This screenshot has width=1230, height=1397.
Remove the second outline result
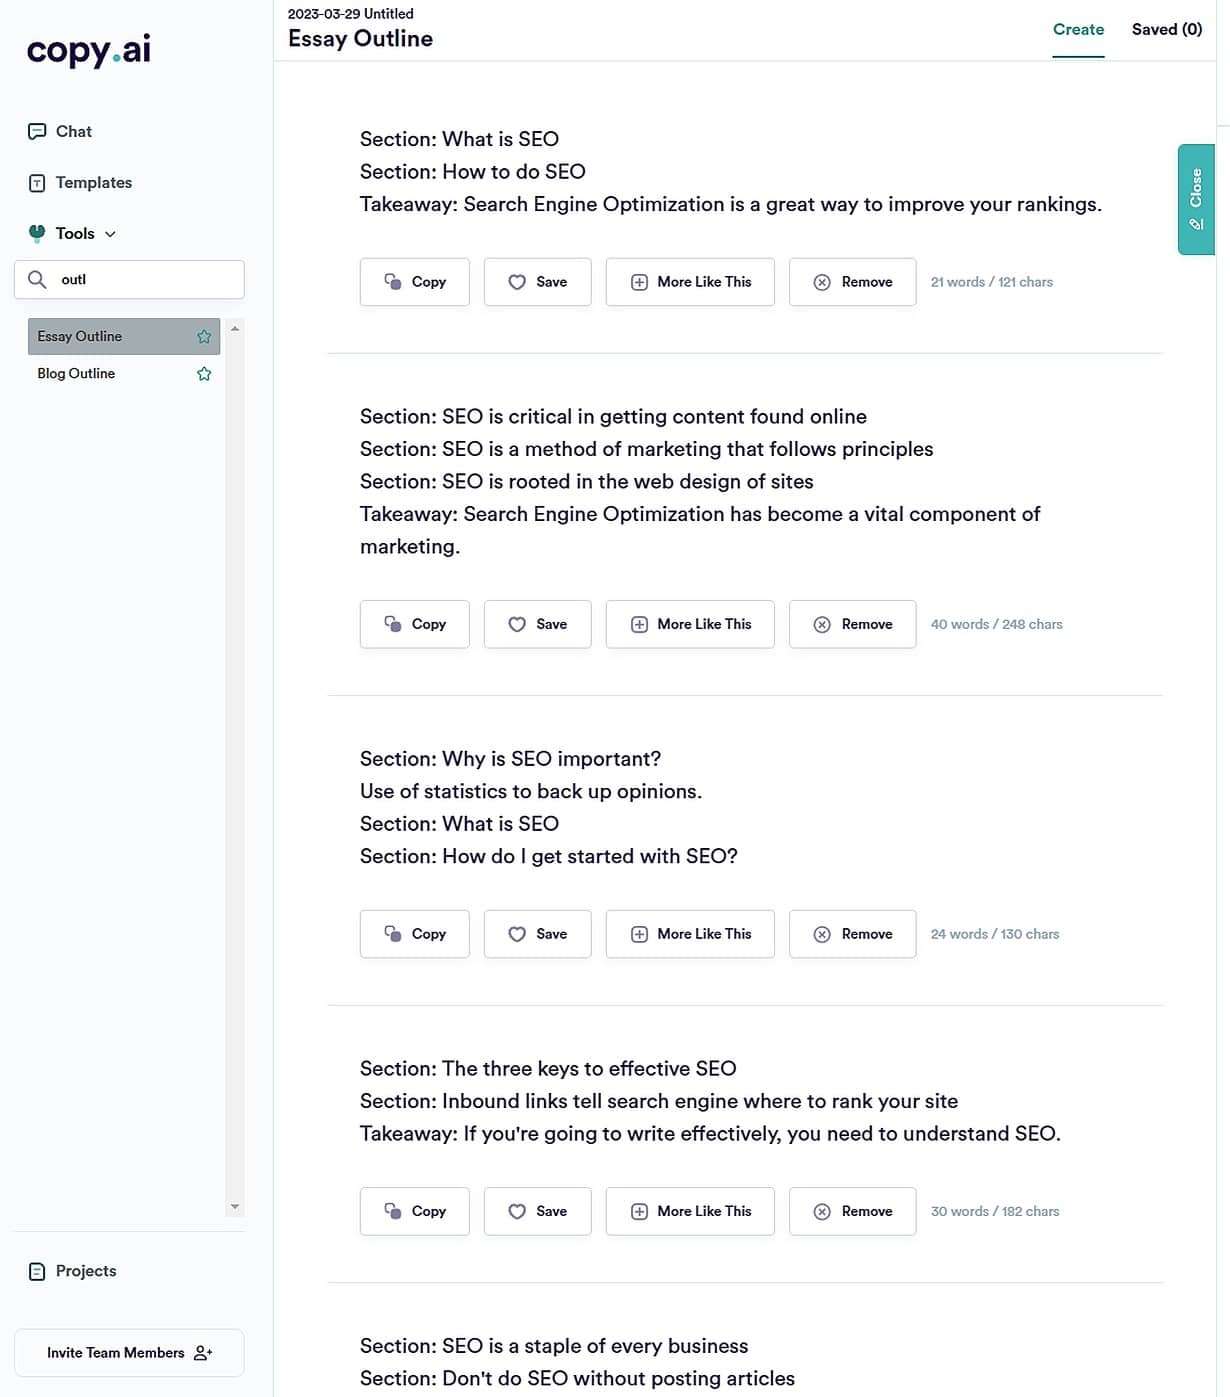[x=852, y=624]
